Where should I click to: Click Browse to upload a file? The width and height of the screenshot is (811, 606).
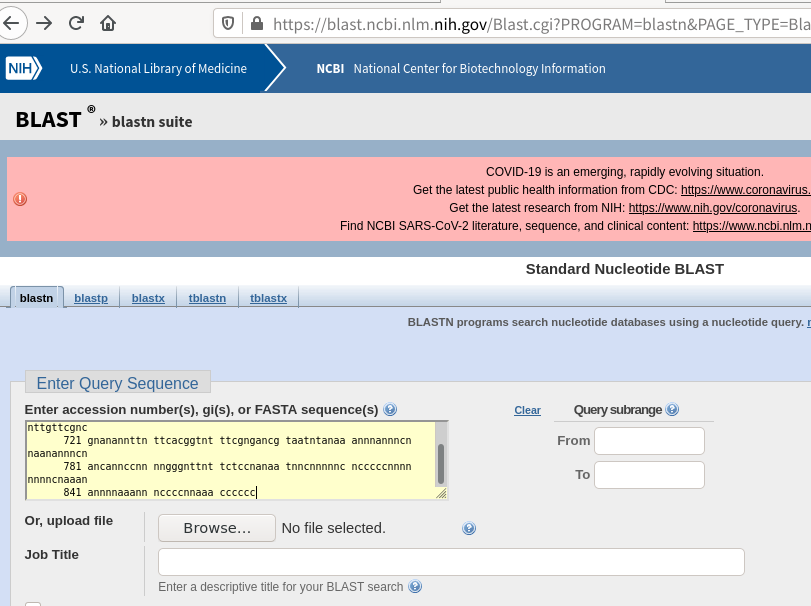point(217,528)
